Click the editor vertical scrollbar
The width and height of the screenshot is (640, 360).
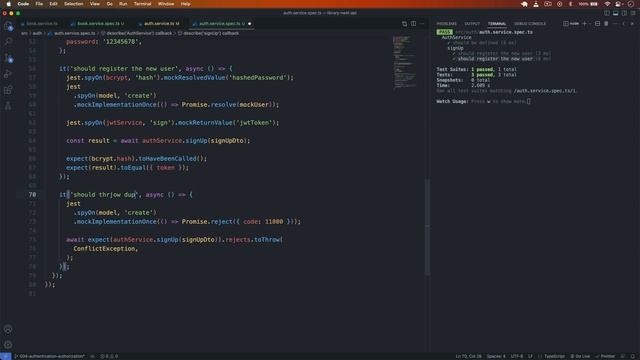point(427,227)
